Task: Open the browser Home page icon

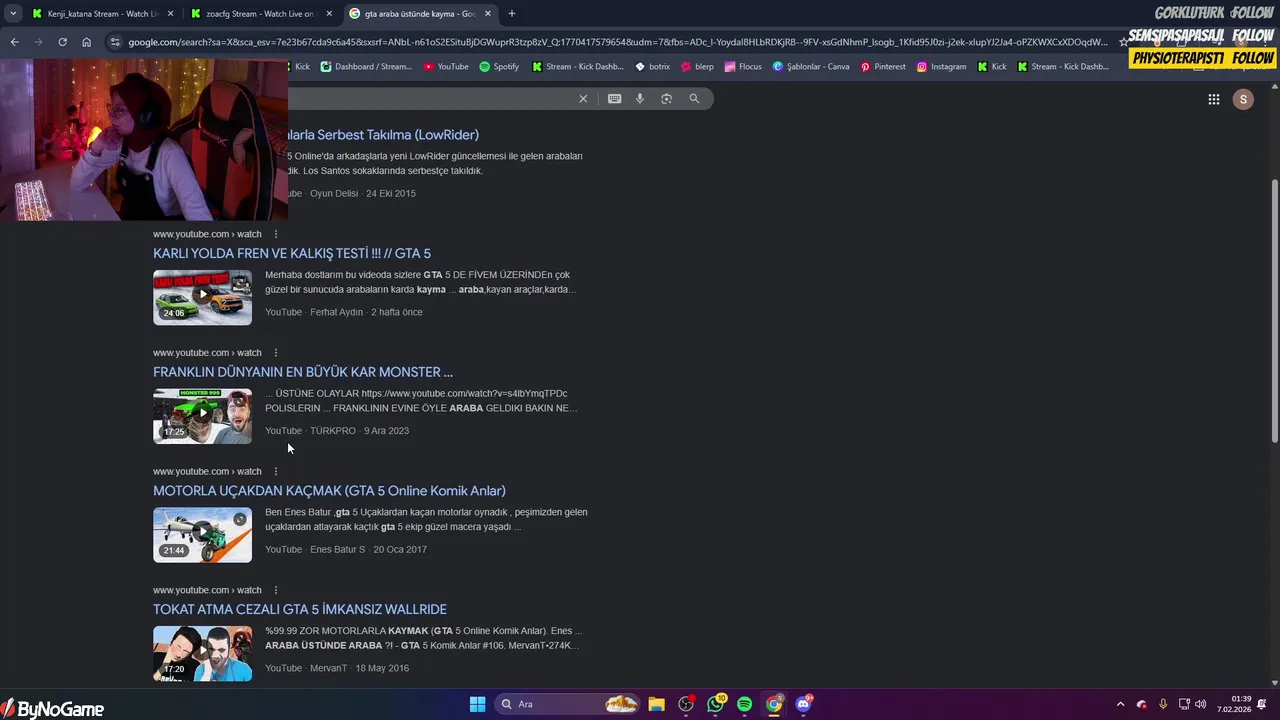Action: (86, 42)
